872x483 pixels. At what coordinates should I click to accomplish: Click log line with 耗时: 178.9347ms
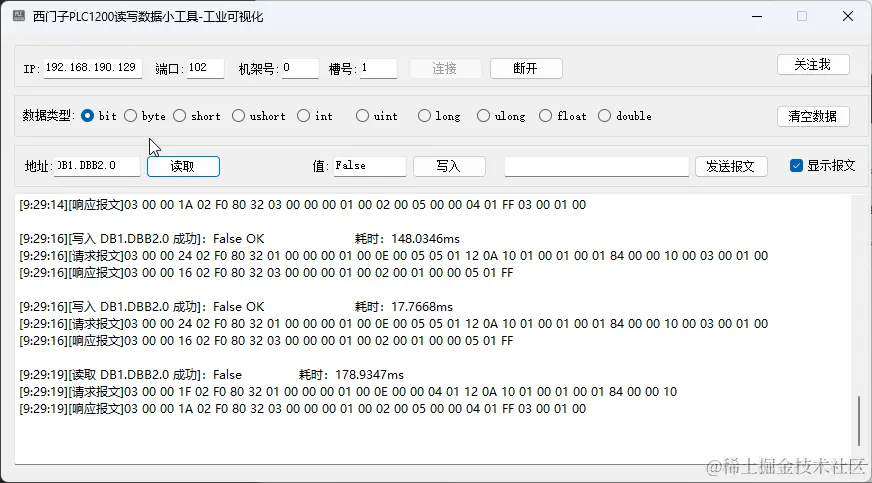point(212,375)
